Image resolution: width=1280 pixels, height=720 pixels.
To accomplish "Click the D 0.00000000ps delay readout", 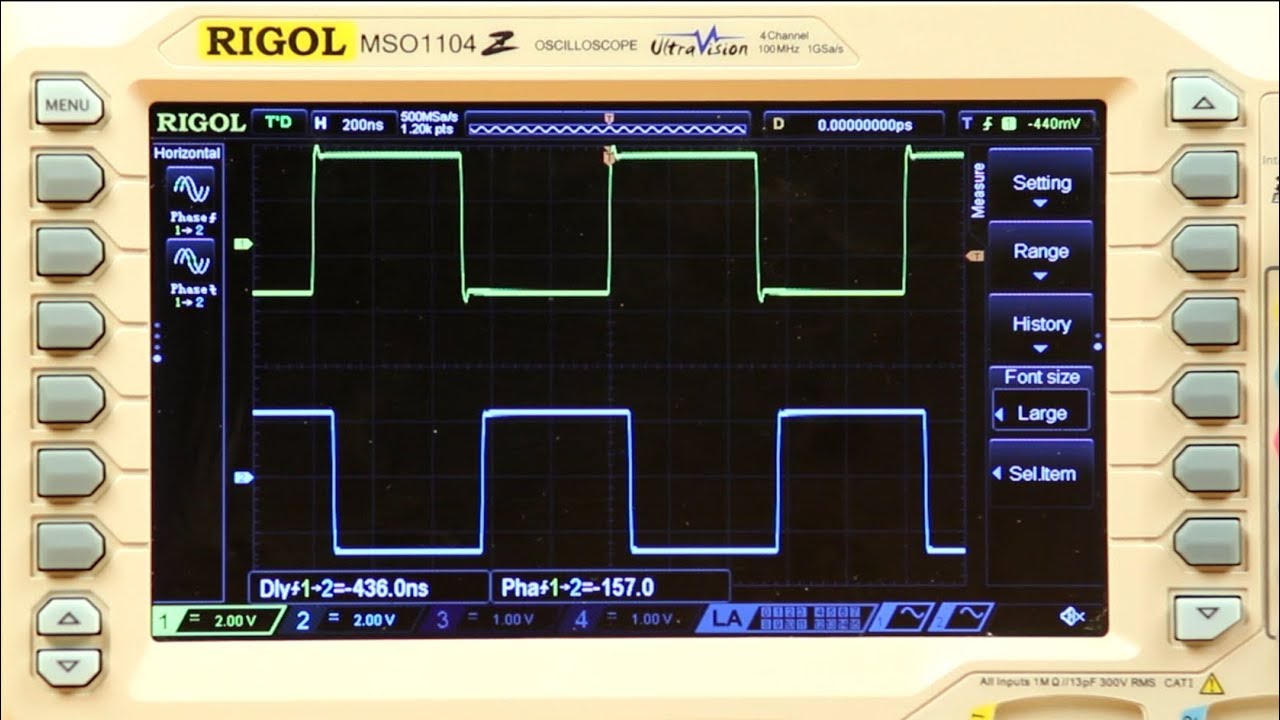I will click(x=852, y=124).
